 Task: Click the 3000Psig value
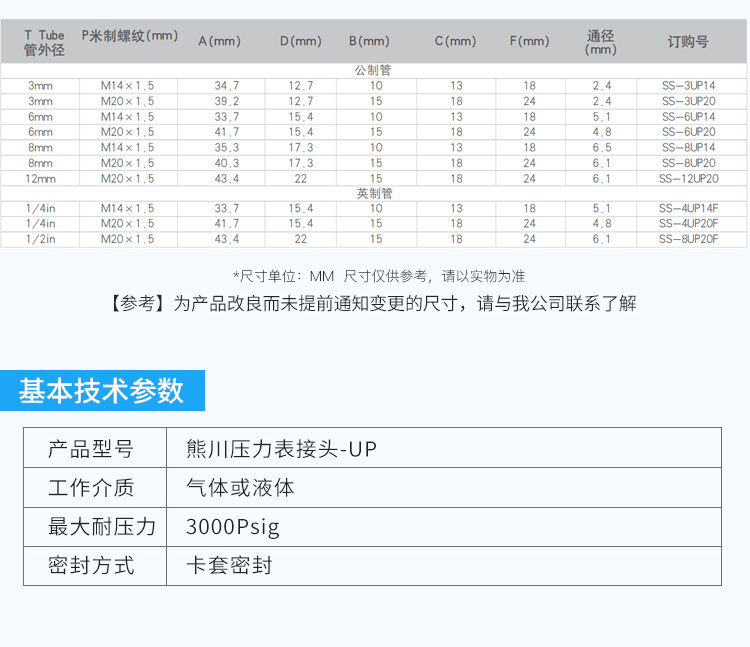[x=232, y=527]
